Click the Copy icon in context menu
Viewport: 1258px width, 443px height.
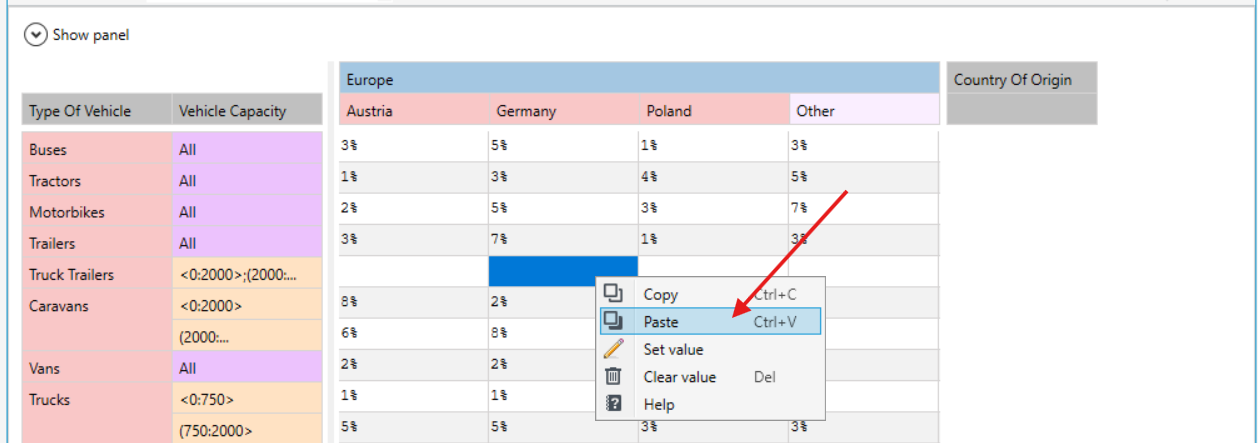(614, 294)
